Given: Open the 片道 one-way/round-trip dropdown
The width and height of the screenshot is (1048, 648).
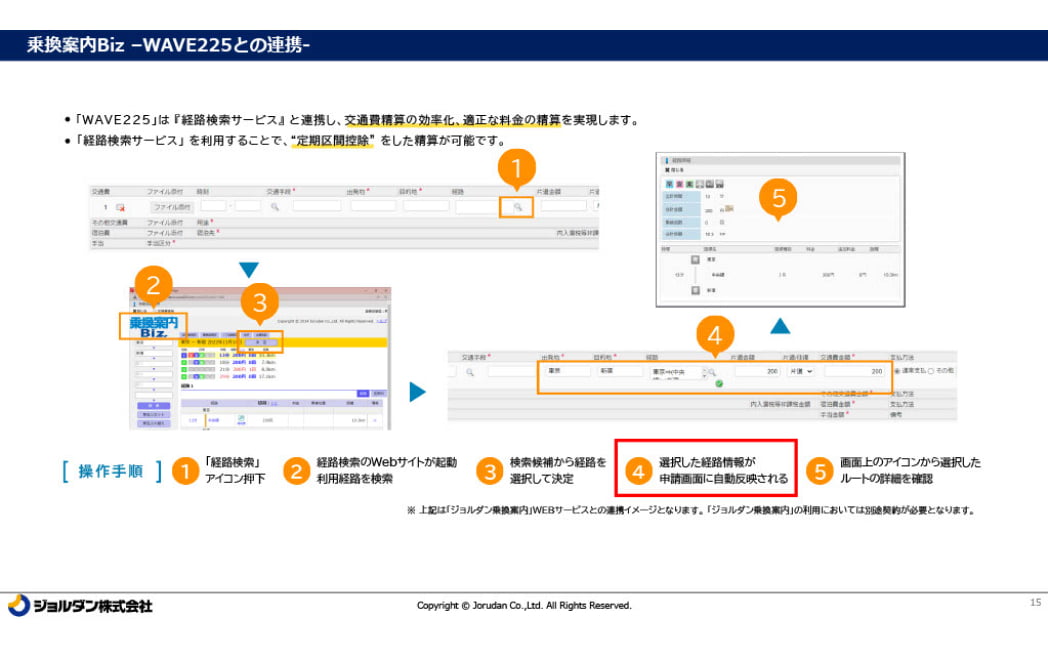Looking at the screenshot, I should (x=801, y=371).
